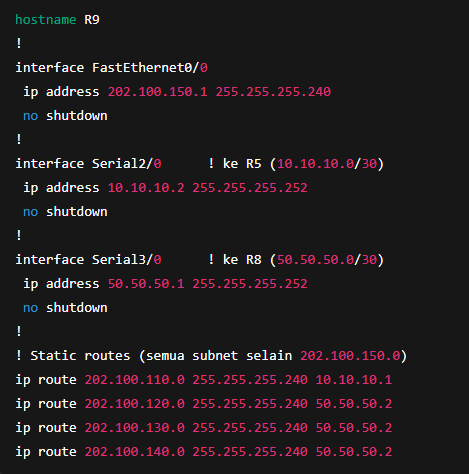This screenshot has width=469, height=474.
Task: Select route destination '202.100.140.0'
Action: (x=134, y=452)
